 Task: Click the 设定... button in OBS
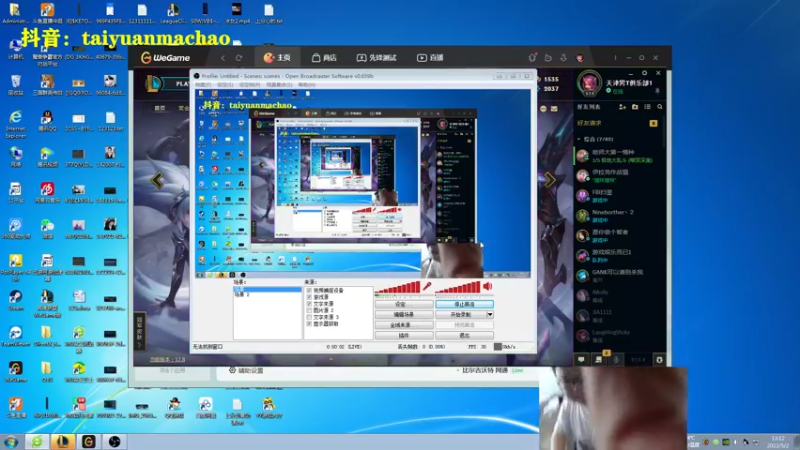pyautogui.click(x=404, y=305)
